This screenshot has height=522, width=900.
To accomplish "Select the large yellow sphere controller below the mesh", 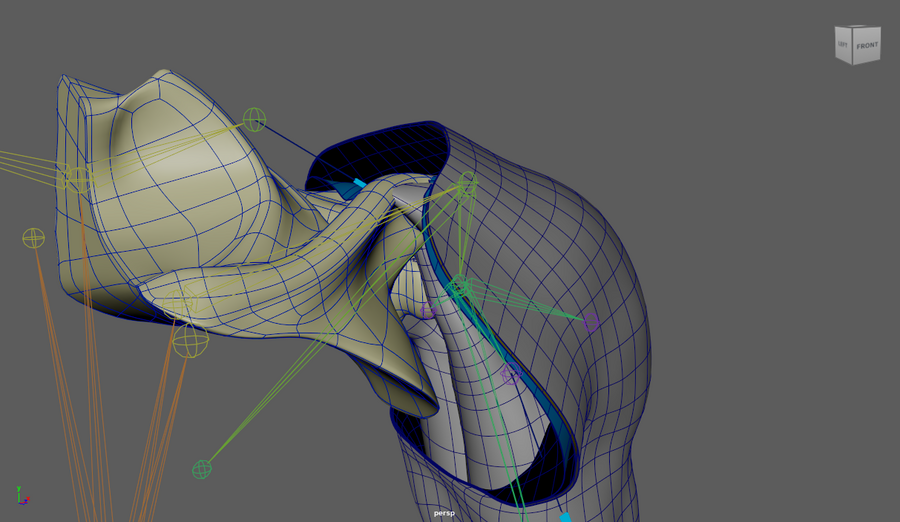I will point(190,341).
